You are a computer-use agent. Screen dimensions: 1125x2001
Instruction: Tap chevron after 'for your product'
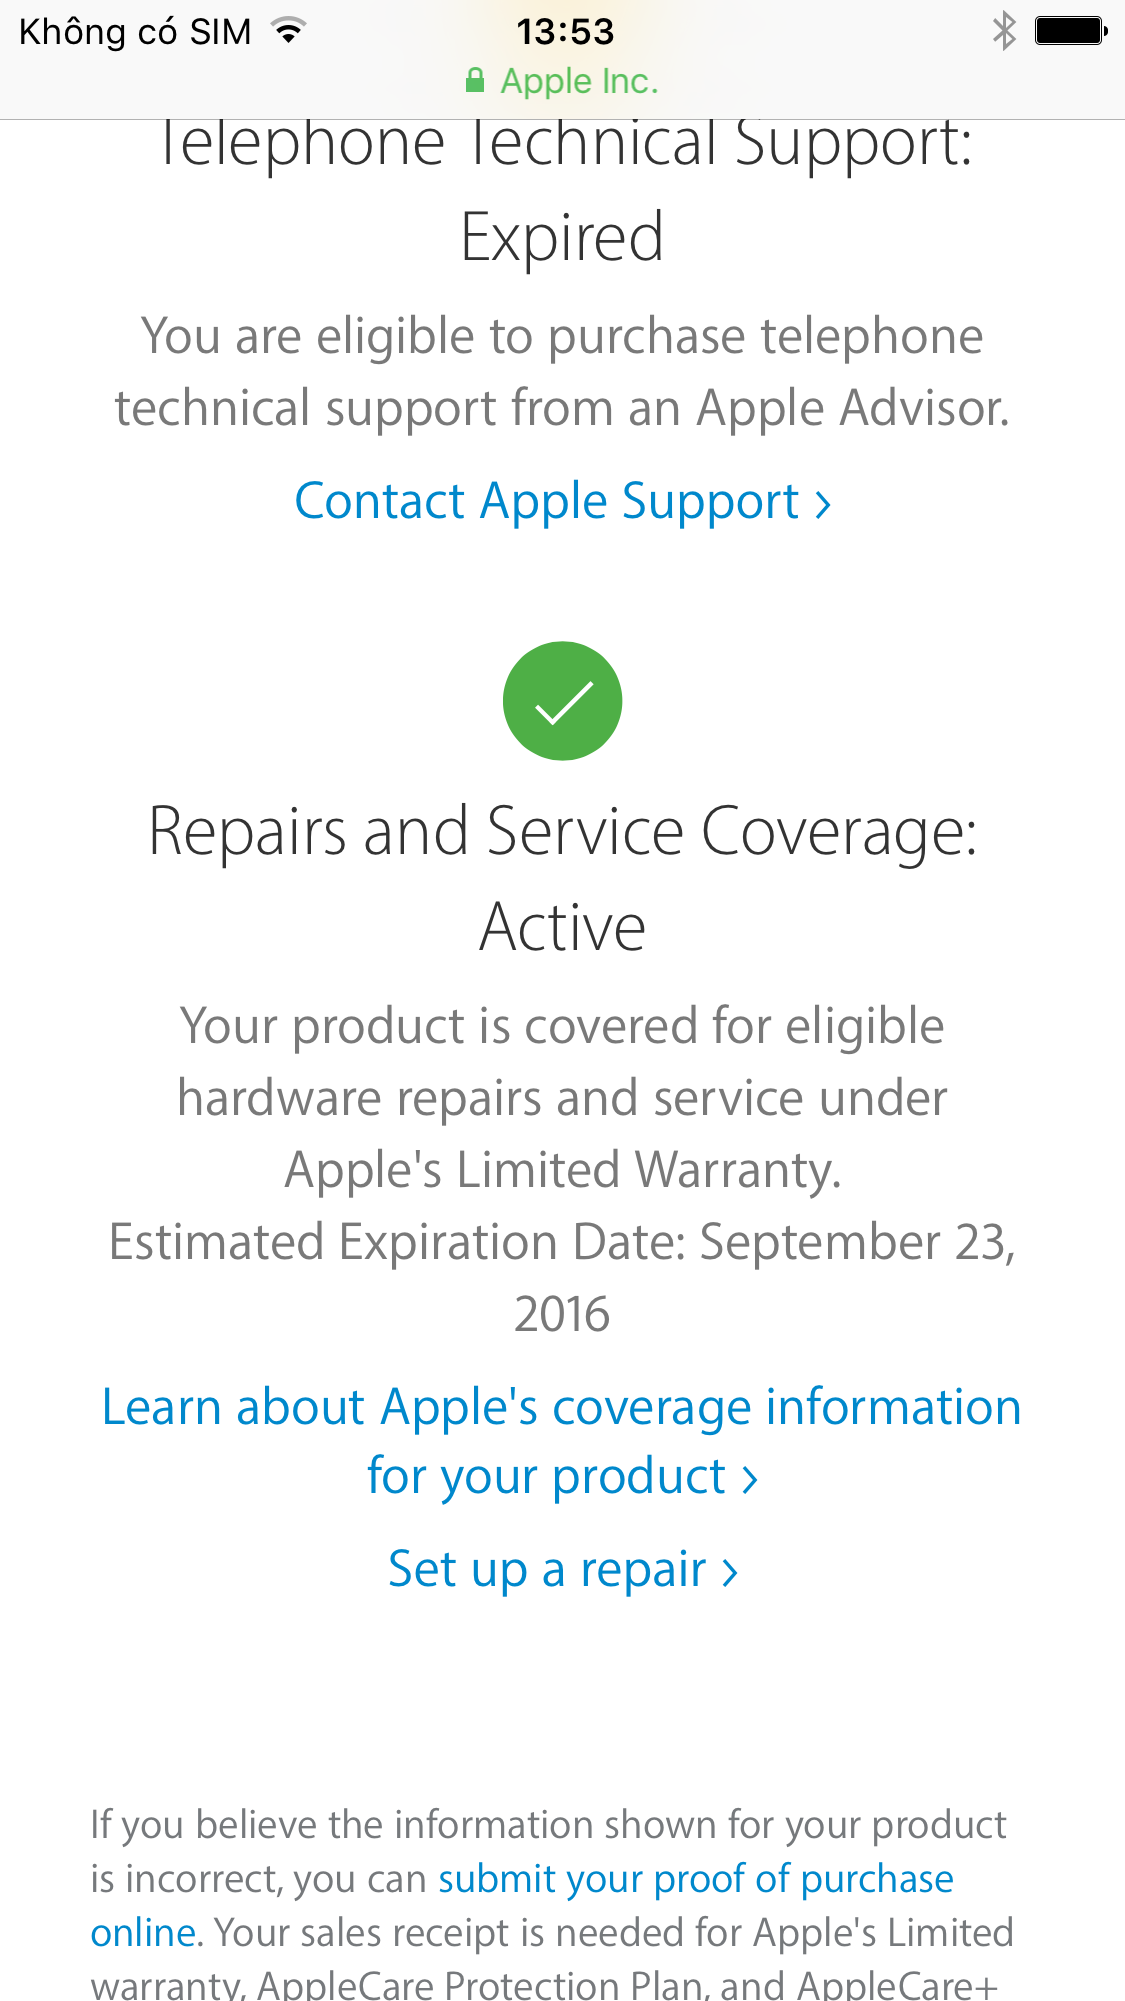[750, 1480]
